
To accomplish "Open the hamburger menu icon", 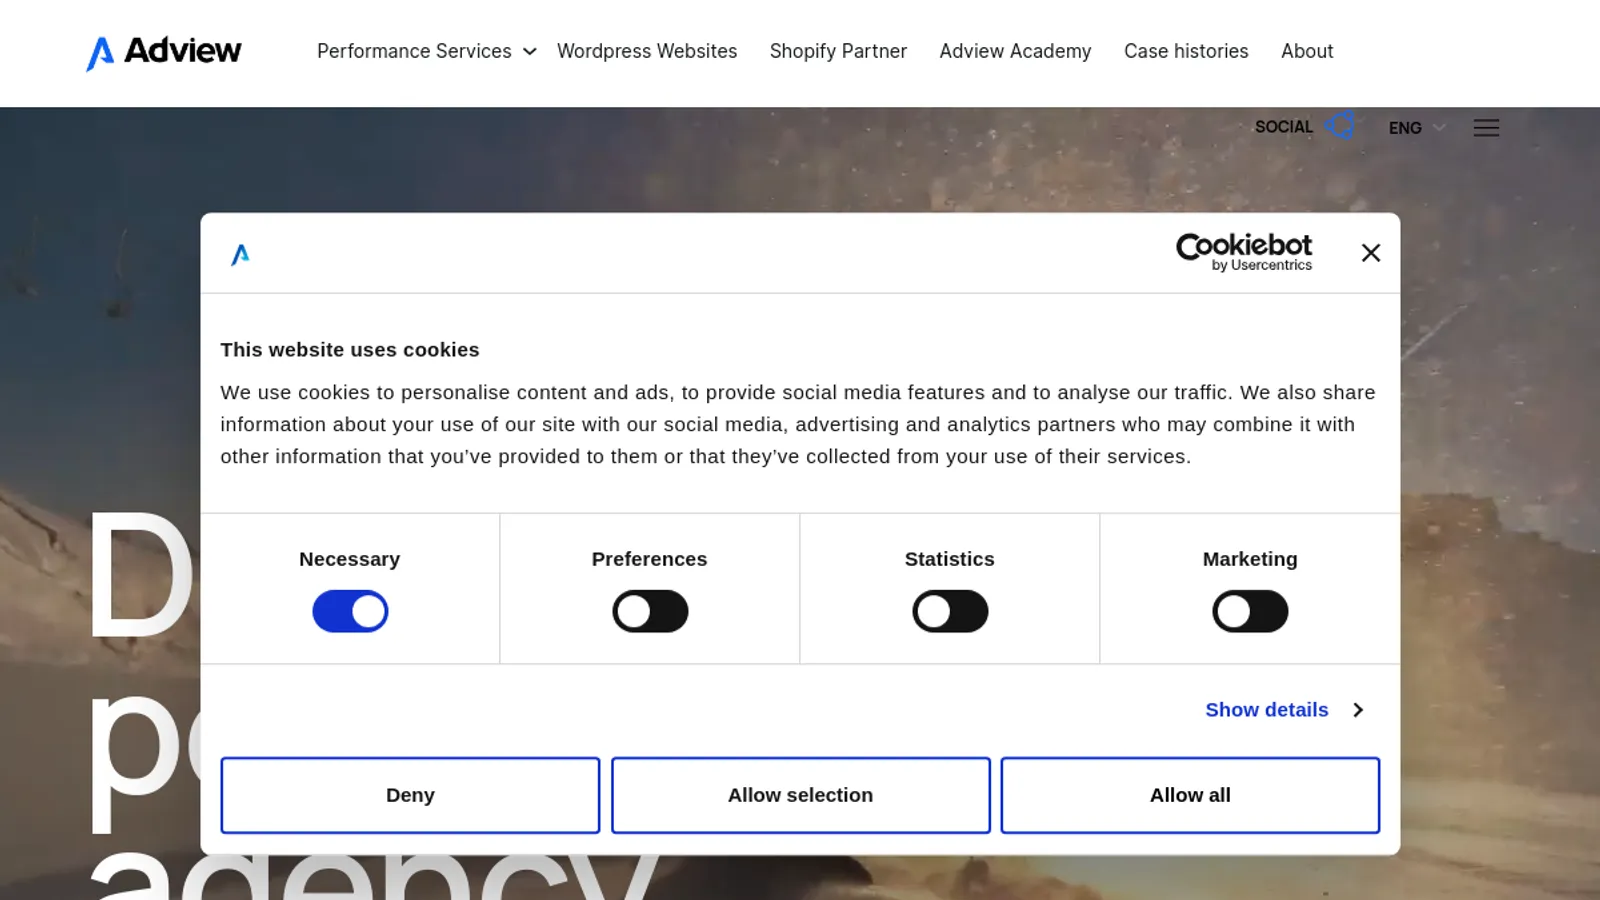I will pyautogui.click(x=1486, y=128).
